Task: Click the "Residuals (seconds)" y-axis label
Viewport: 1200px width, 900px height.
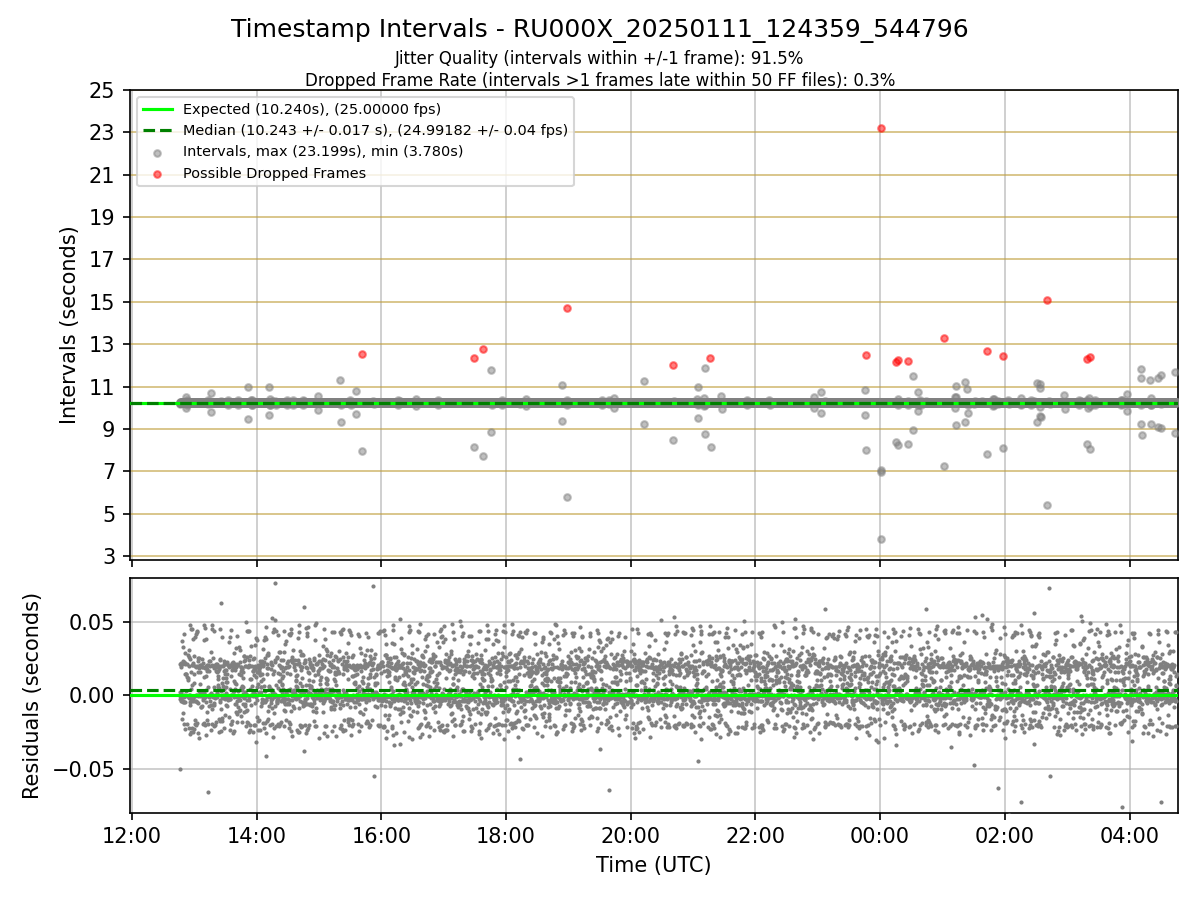Action: click(x=32, y=696)
